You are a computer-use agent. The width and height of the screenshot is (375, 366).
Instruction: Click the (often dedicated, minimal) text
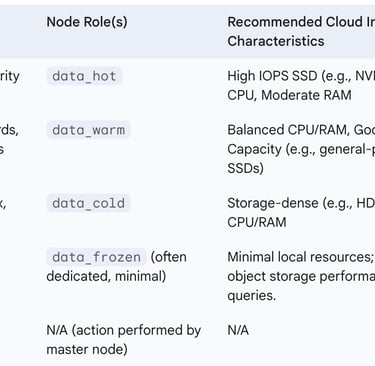click(116, 267)
